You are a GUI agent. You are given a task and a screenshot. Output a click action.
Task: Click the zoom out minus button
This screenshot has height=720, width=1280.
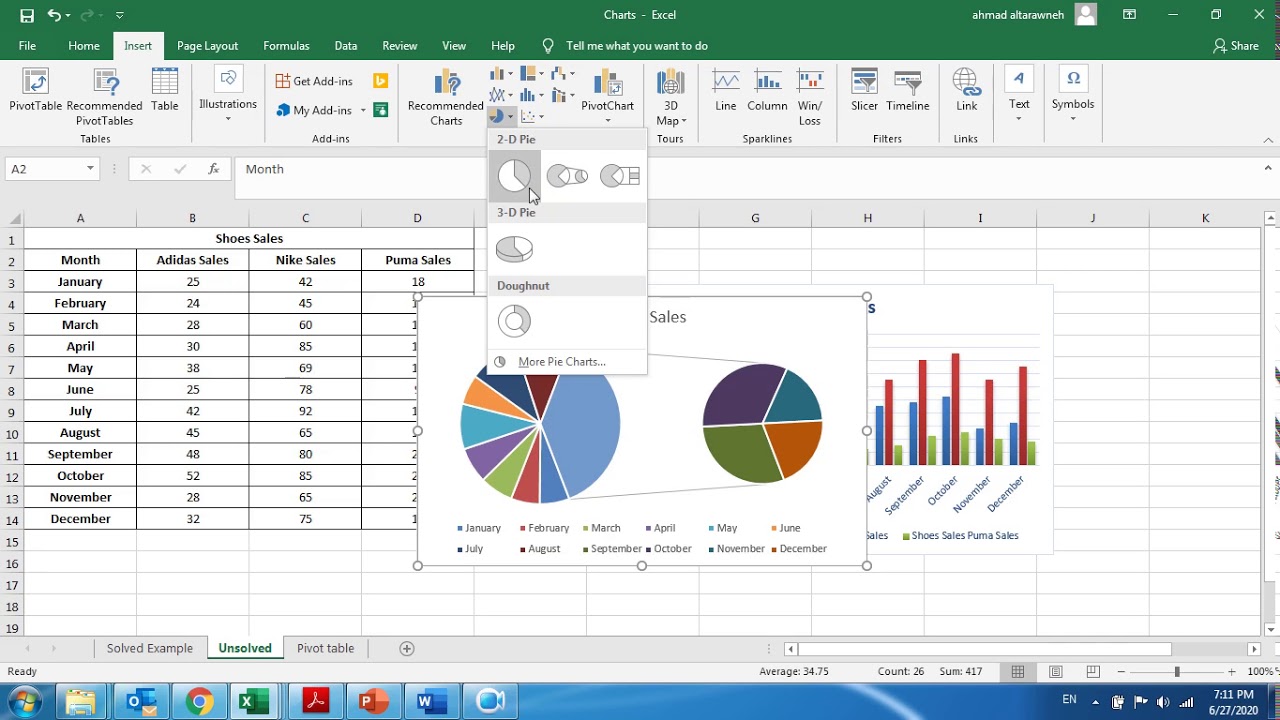point(1121,672)
